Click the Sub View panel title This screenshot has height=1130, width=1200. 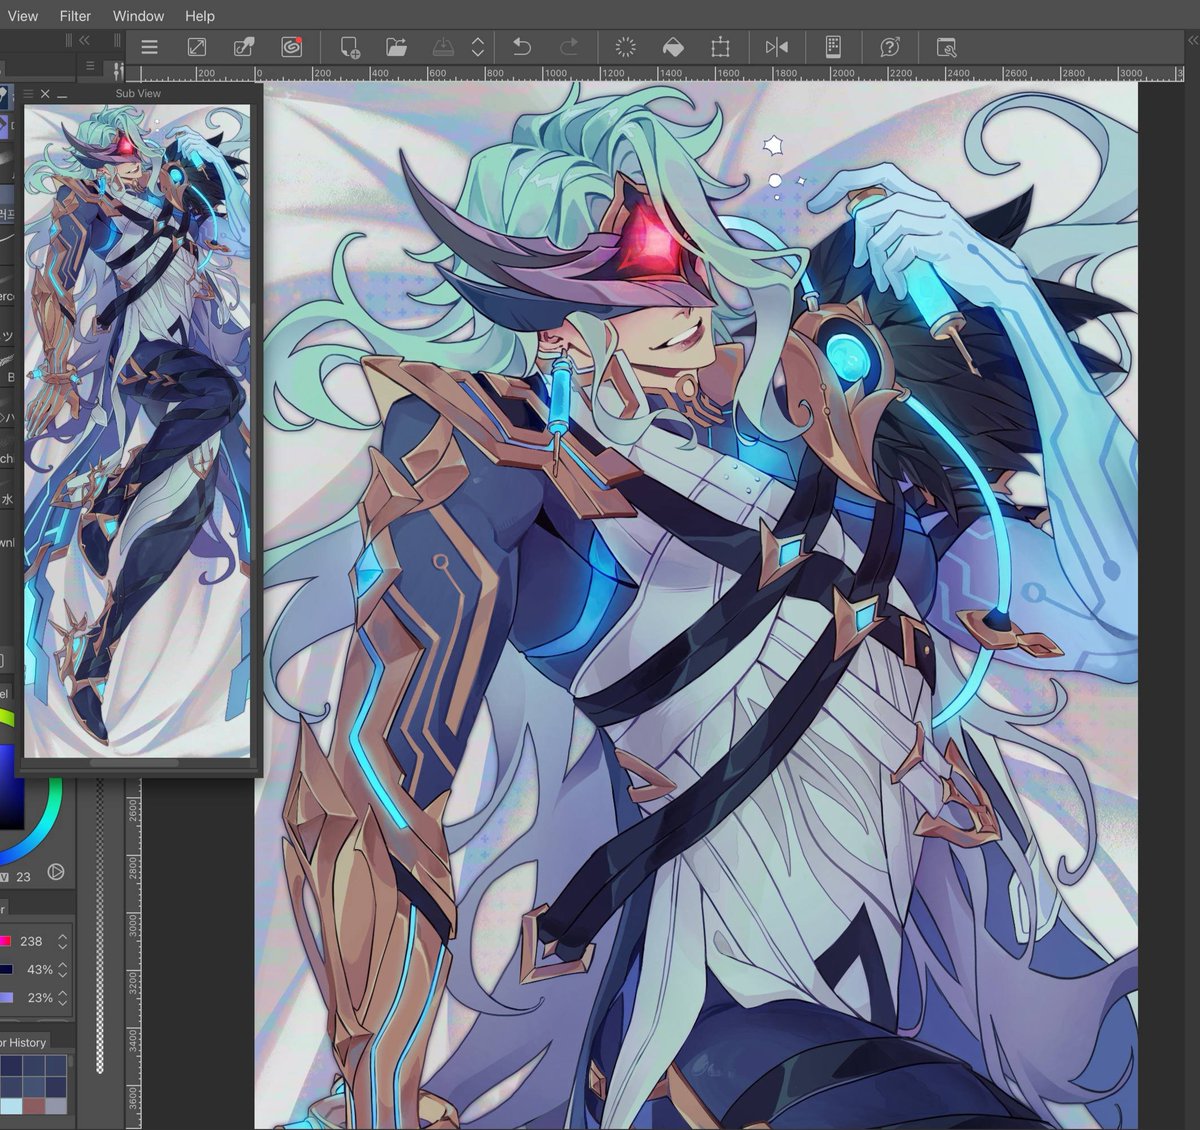[138, 93]
